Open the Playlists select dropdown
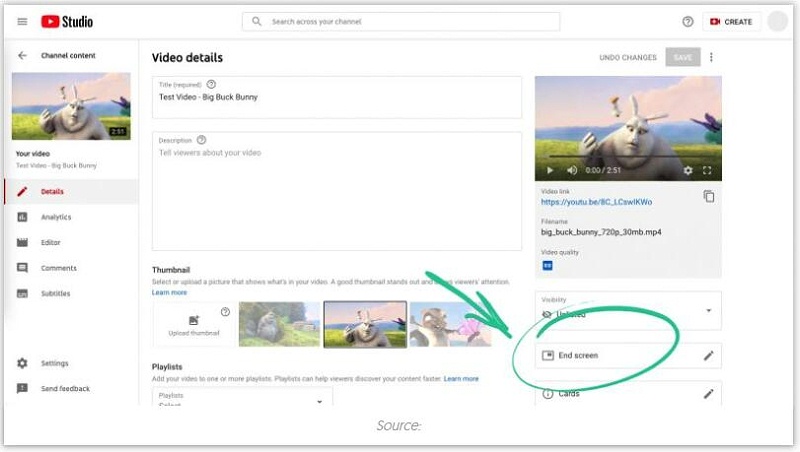 pyautogui.click(x=320, y=400)
